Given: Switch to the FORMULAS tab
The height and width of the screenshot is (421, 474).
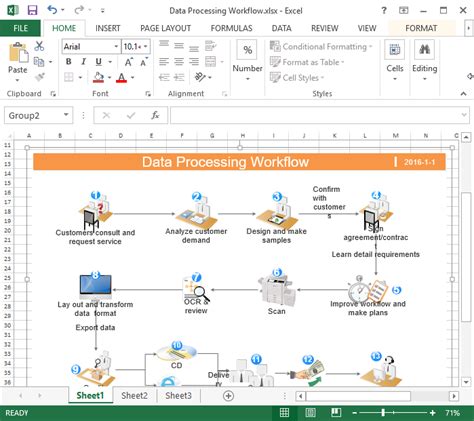Looking at the screenshot, I should click(x=231, y=28).
